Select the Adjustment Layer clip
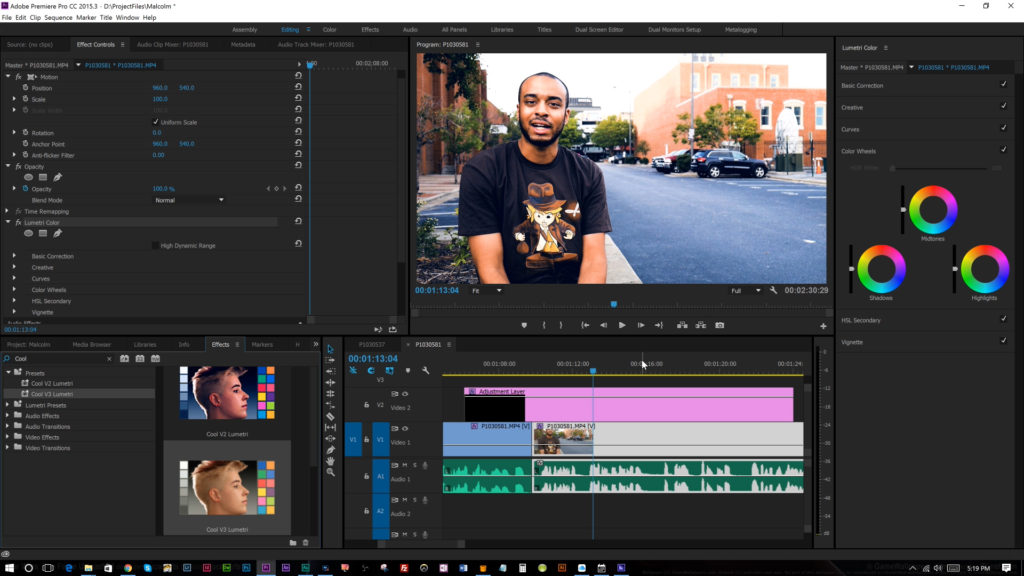This screenshot has height=576, width=1024. tap(628, 405)
